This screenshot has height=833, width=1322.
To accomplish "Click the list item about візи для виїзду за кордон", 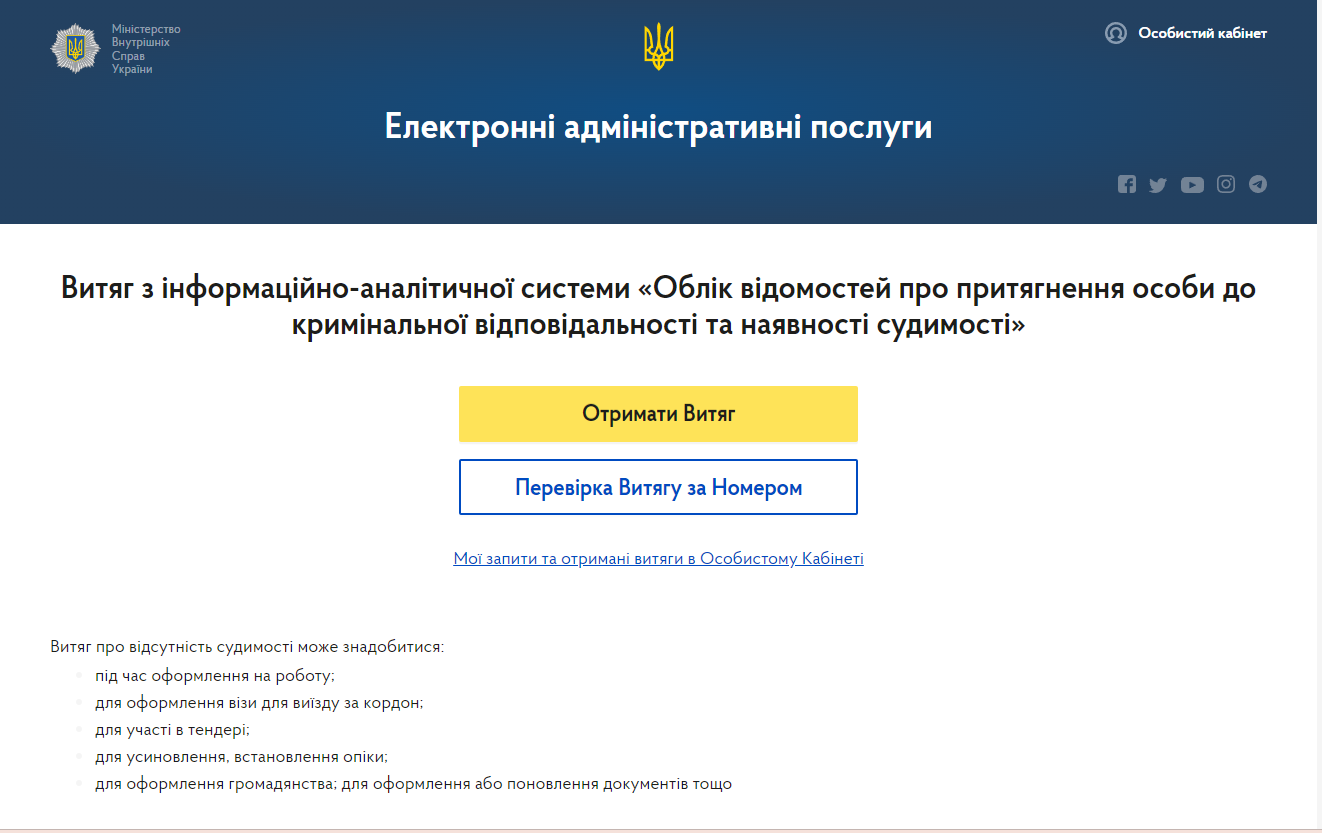I will (259, 703).
